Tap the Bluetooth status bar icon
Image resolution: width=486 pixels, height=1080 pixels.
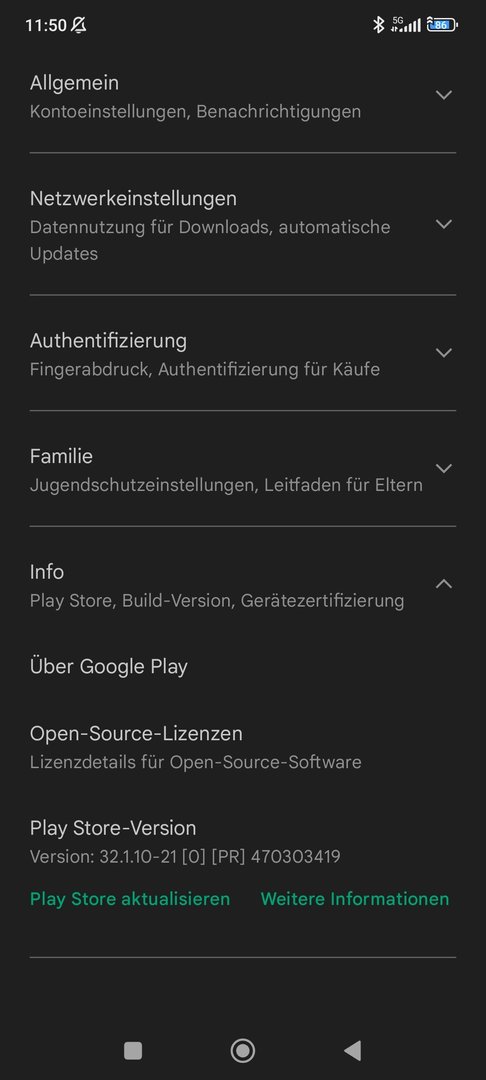coord(378,25)
